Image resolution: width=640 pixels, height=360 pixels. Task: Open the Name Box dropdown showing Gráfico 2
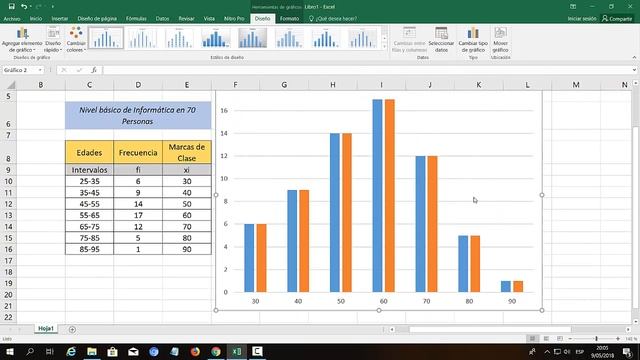point(40,70)
